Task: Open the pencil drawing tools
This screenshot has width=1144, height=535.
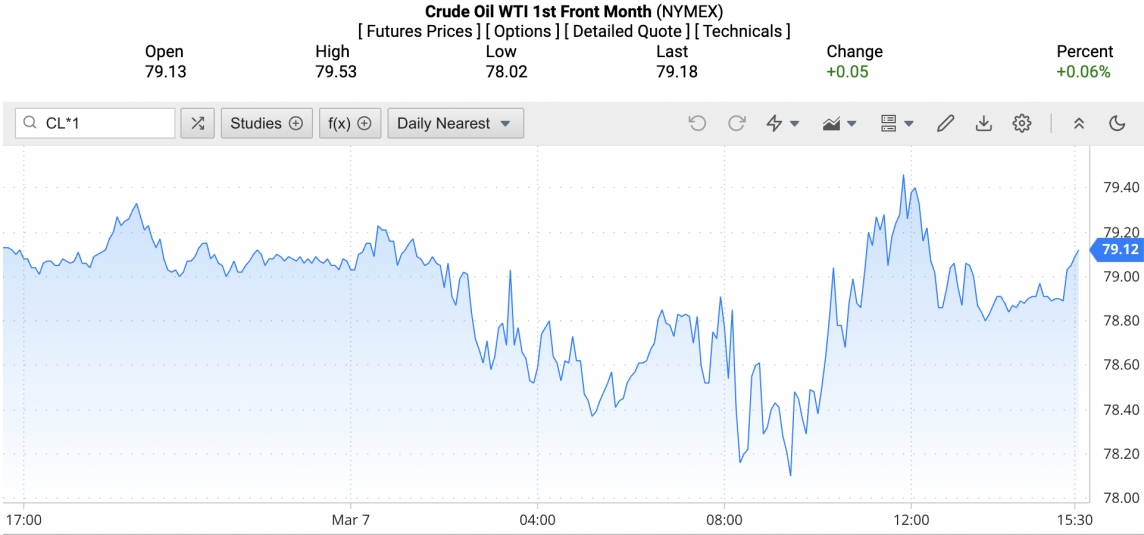Action: coord(945,123)
